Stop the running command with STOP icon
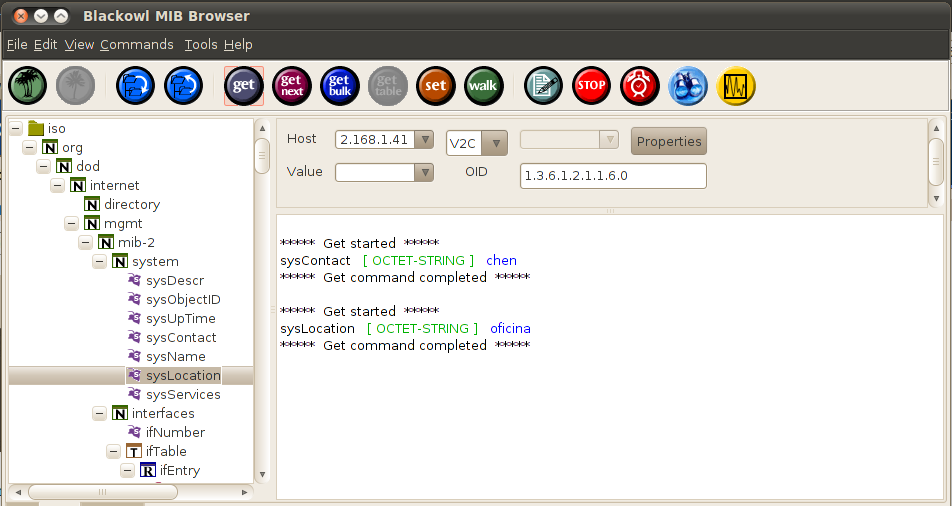 click(x=591, y=86)
